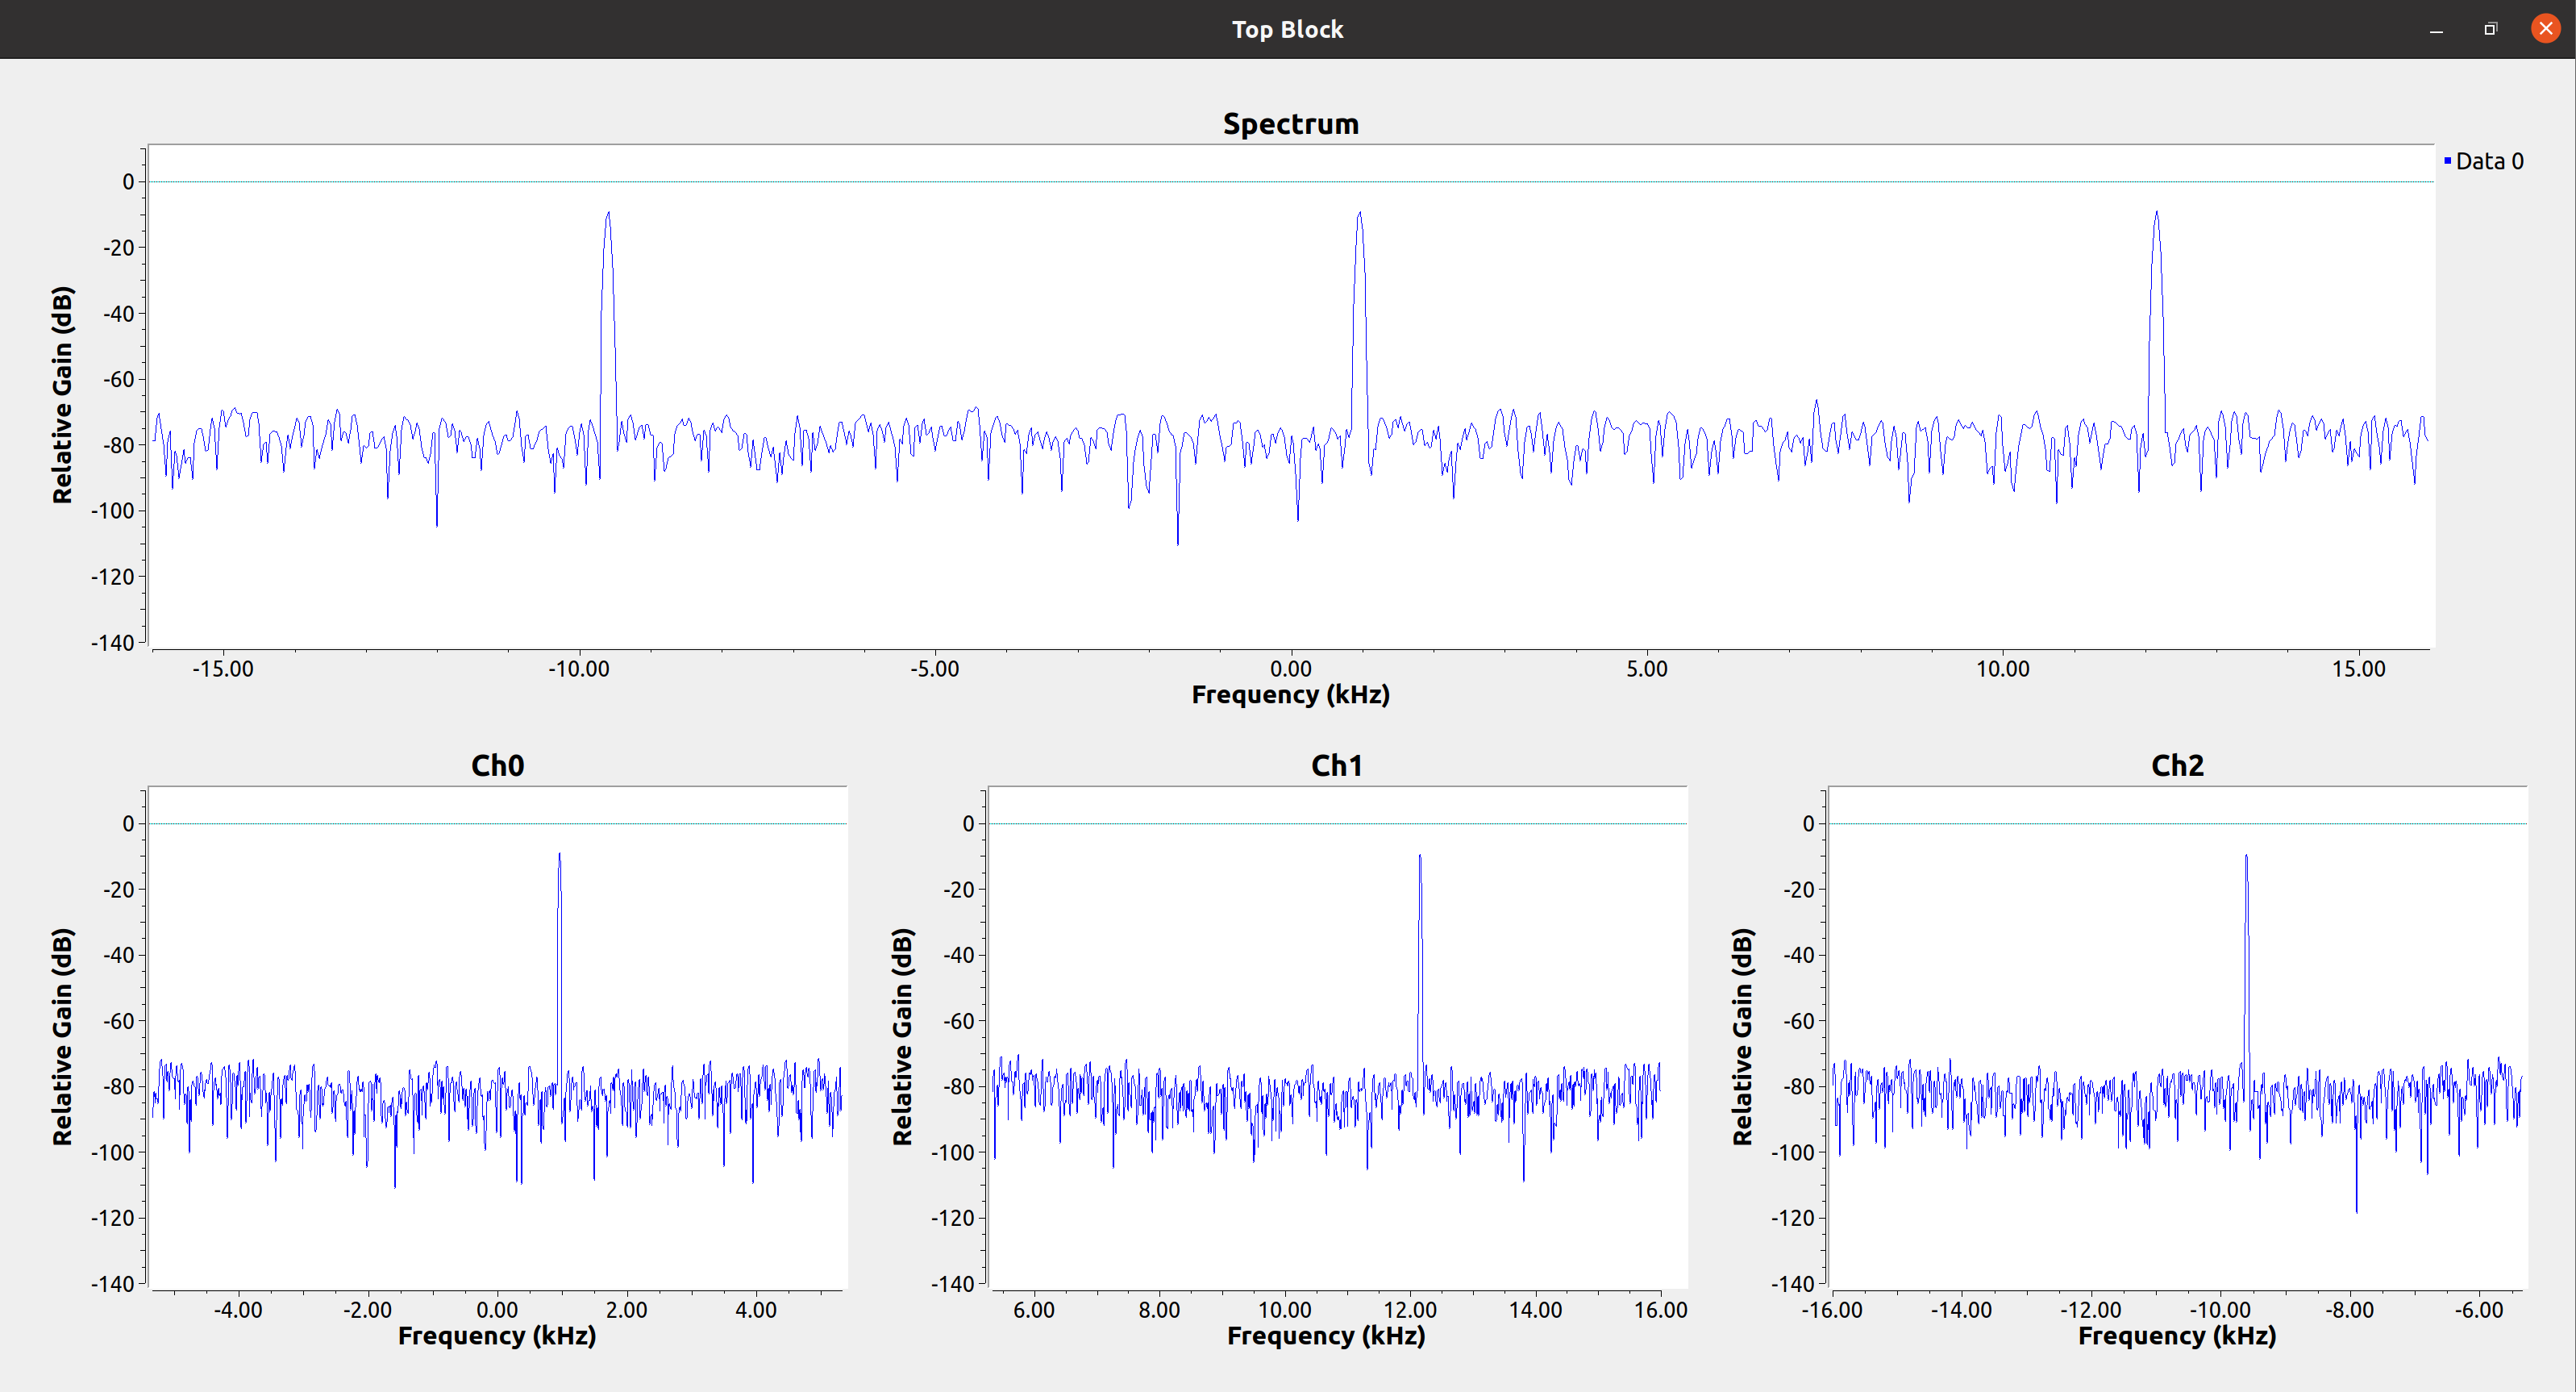Click the Ch1 peak near 12 kHz

click(x=1419, y=858)
